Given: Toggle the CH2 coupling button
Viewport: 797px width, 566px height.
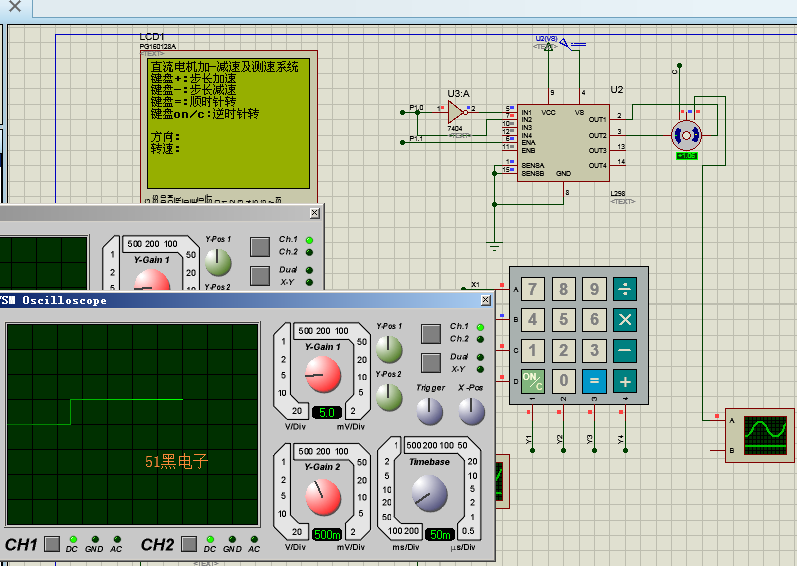Looking at the screenshot, I should (189, 544).
